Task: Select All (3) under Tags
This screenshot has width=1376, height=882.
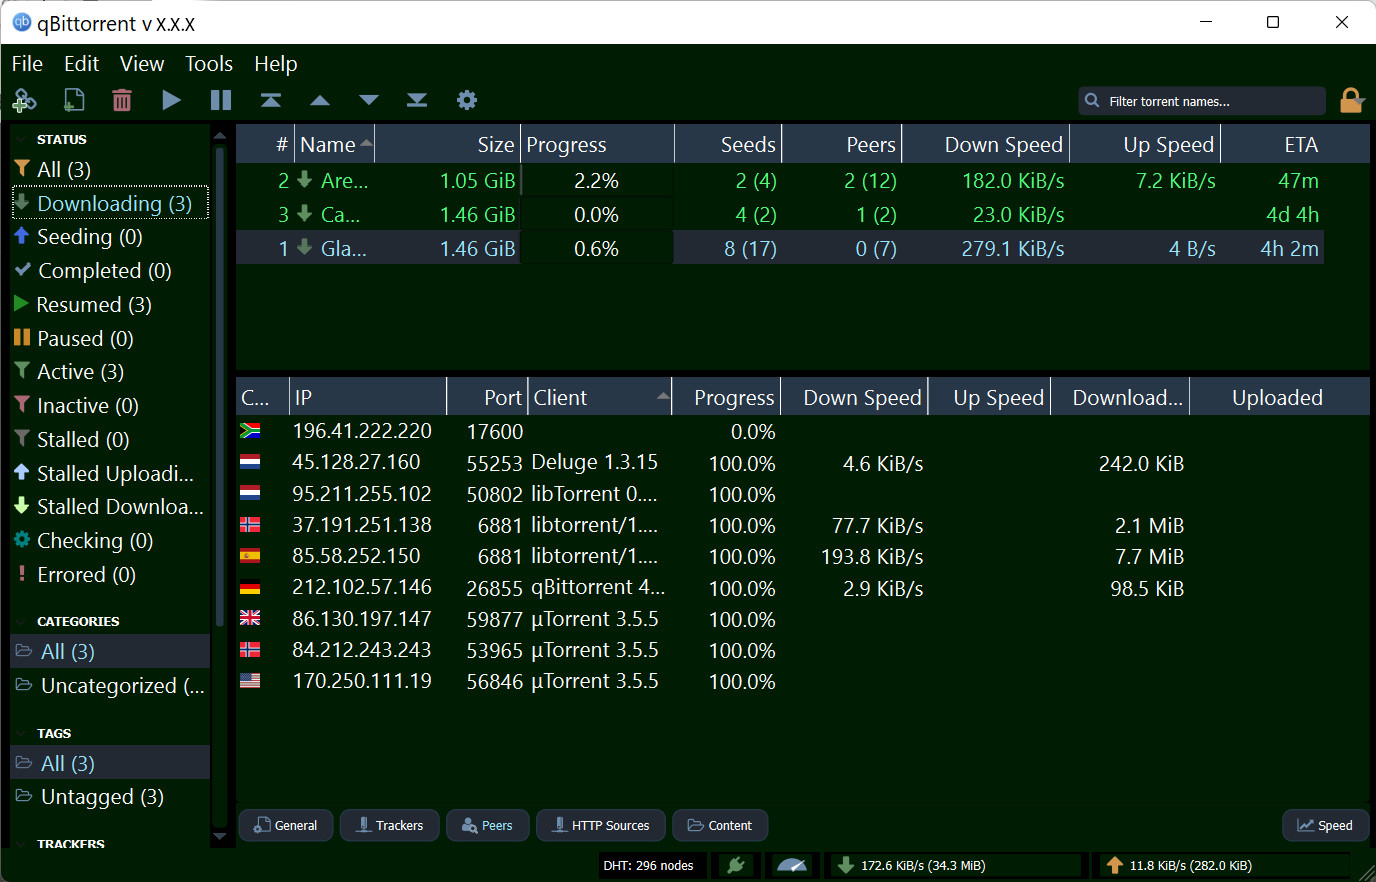Action: click(110, 764)
